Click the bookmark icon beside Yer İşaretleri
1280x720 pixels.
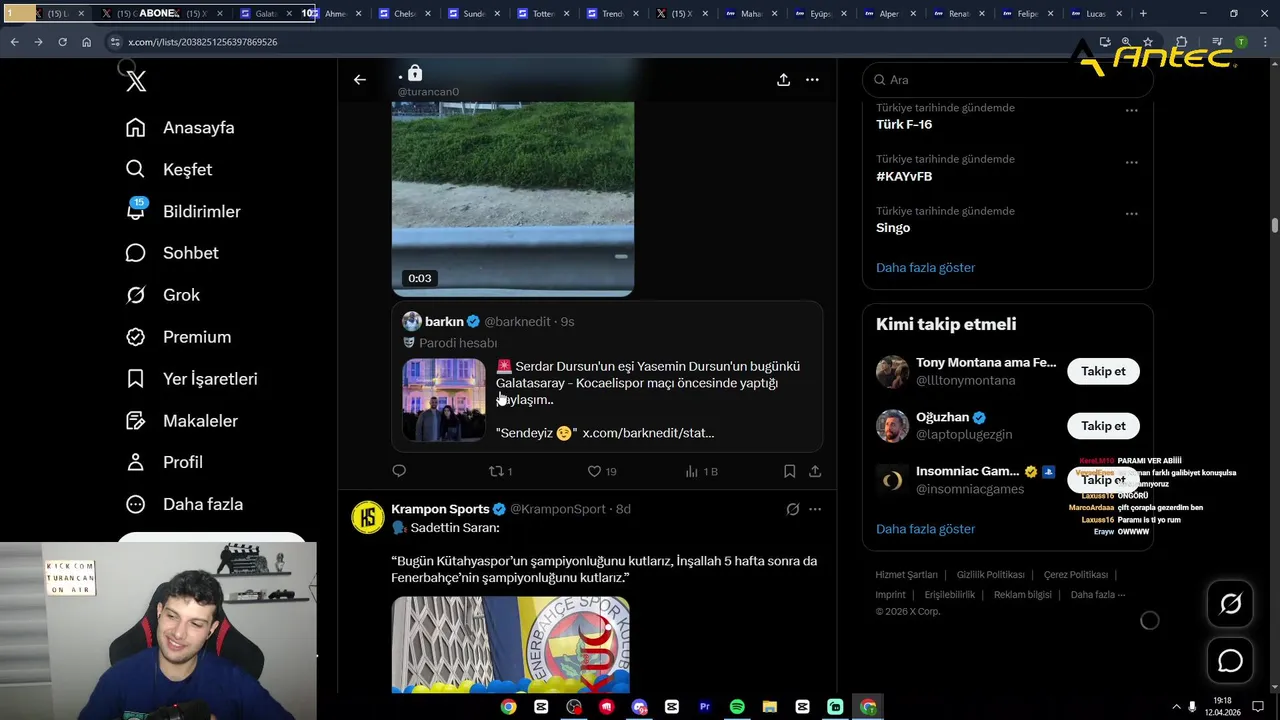[136, 379]
